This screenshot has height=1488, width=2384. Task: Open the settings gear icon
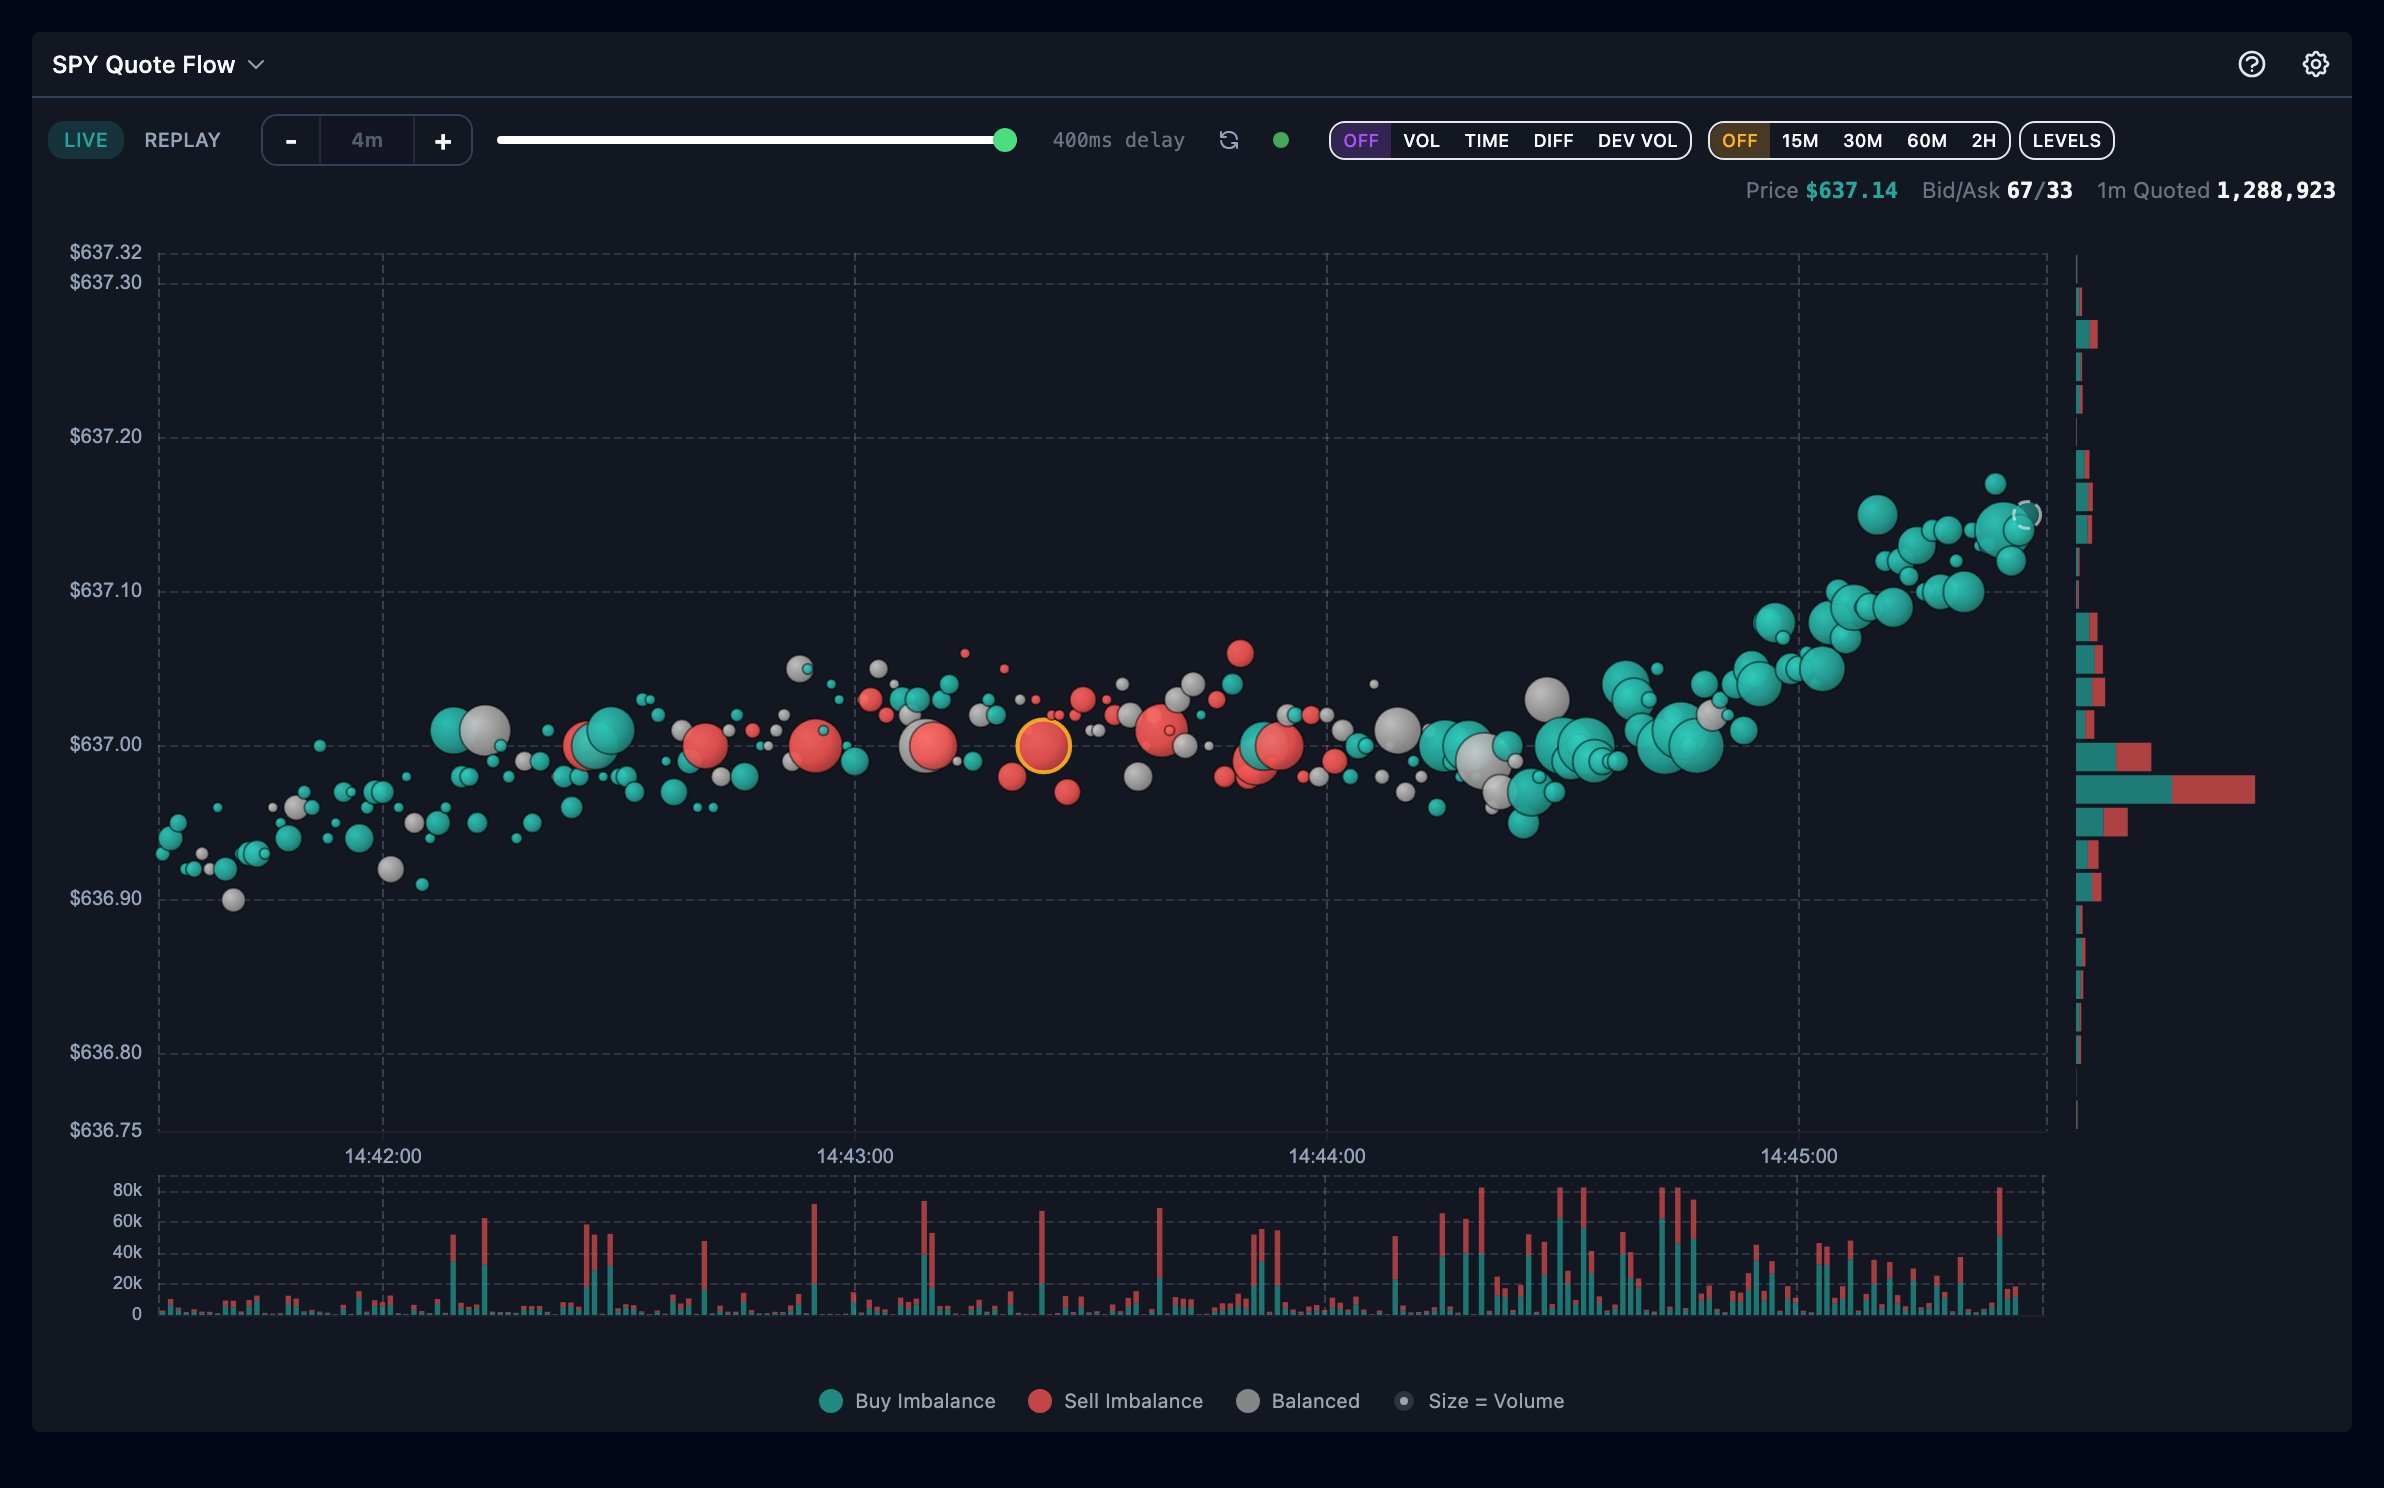coord(2315,64)
